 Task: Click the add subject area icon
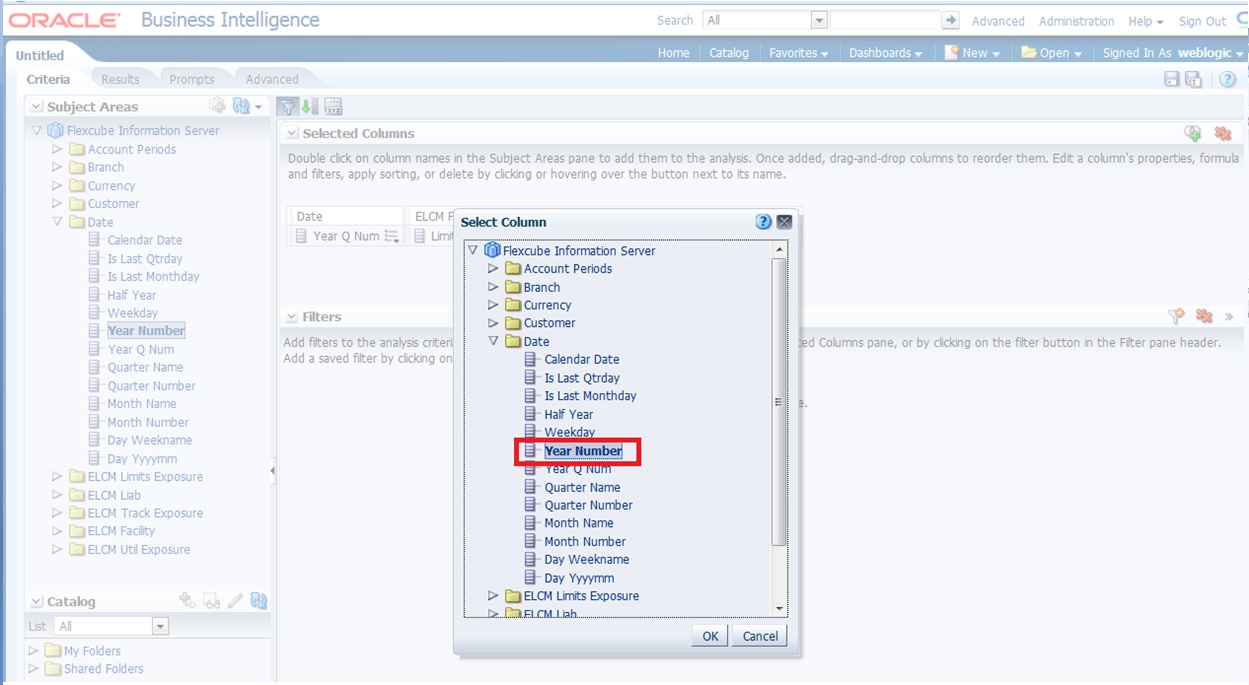pos(217,106)
